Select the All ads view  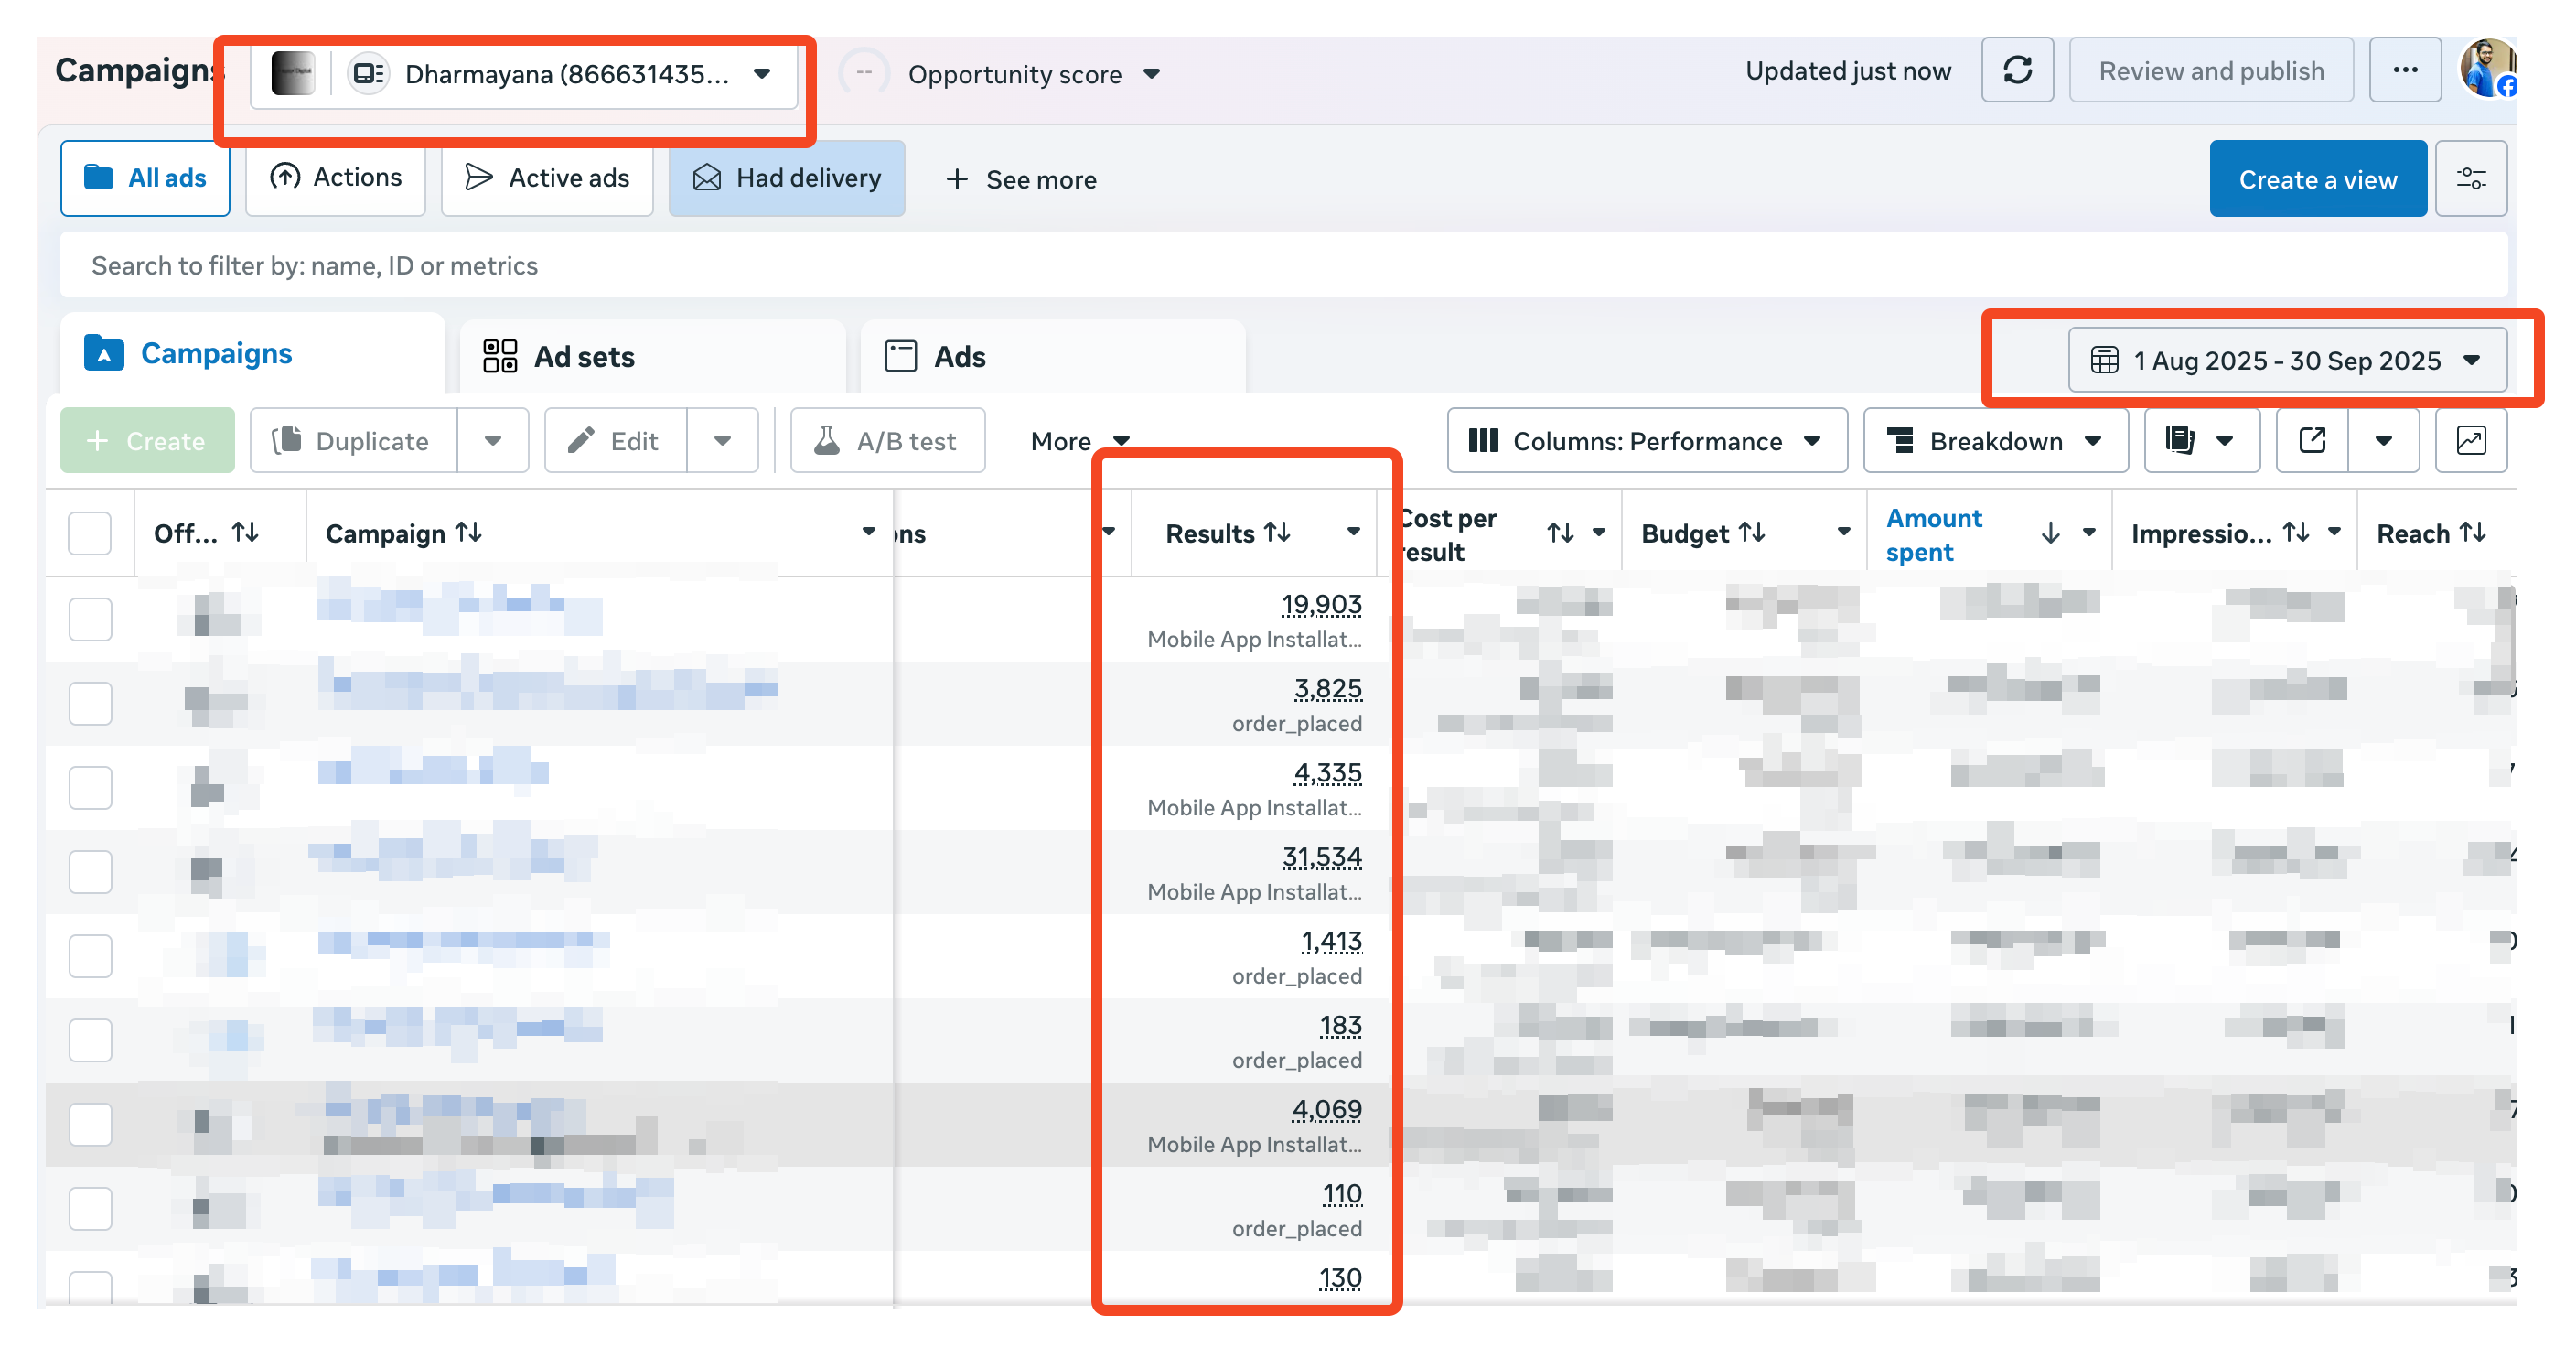[x=145, y=178]
